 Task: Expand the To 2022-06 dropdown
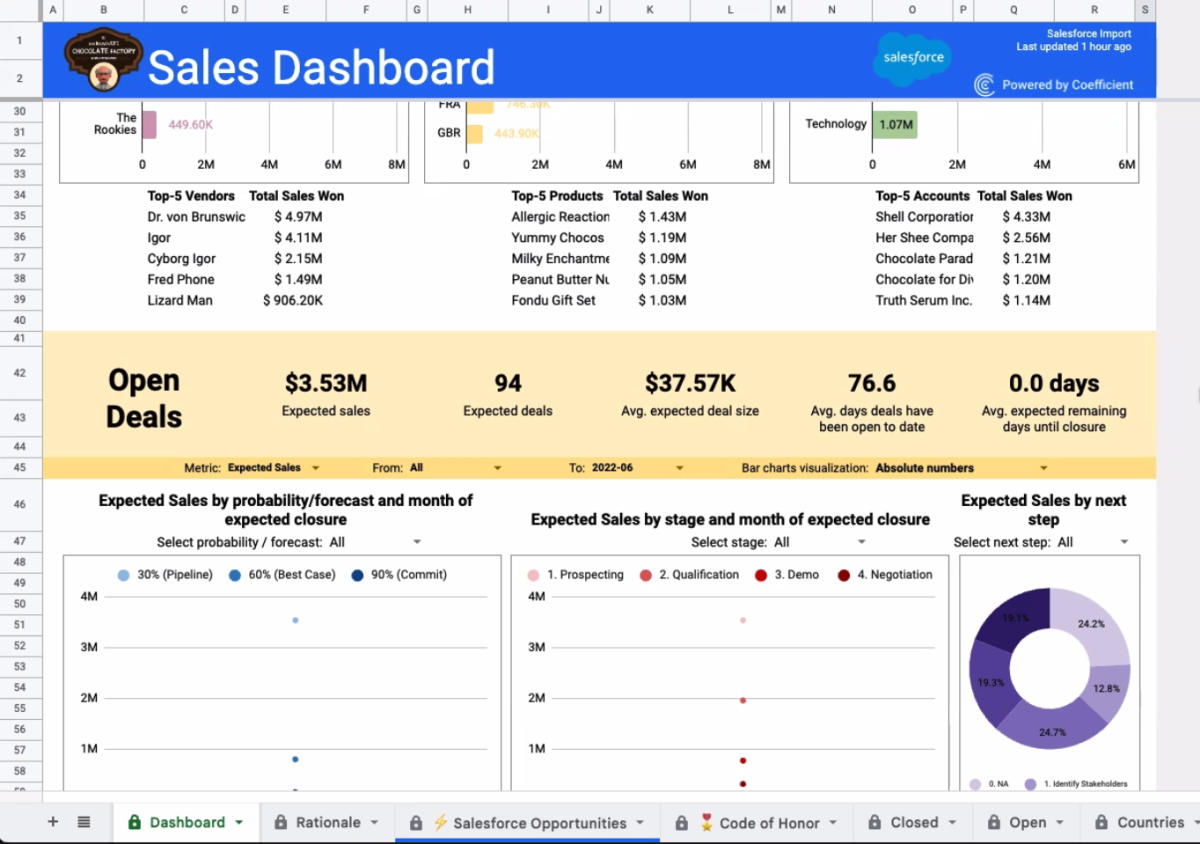680,468
